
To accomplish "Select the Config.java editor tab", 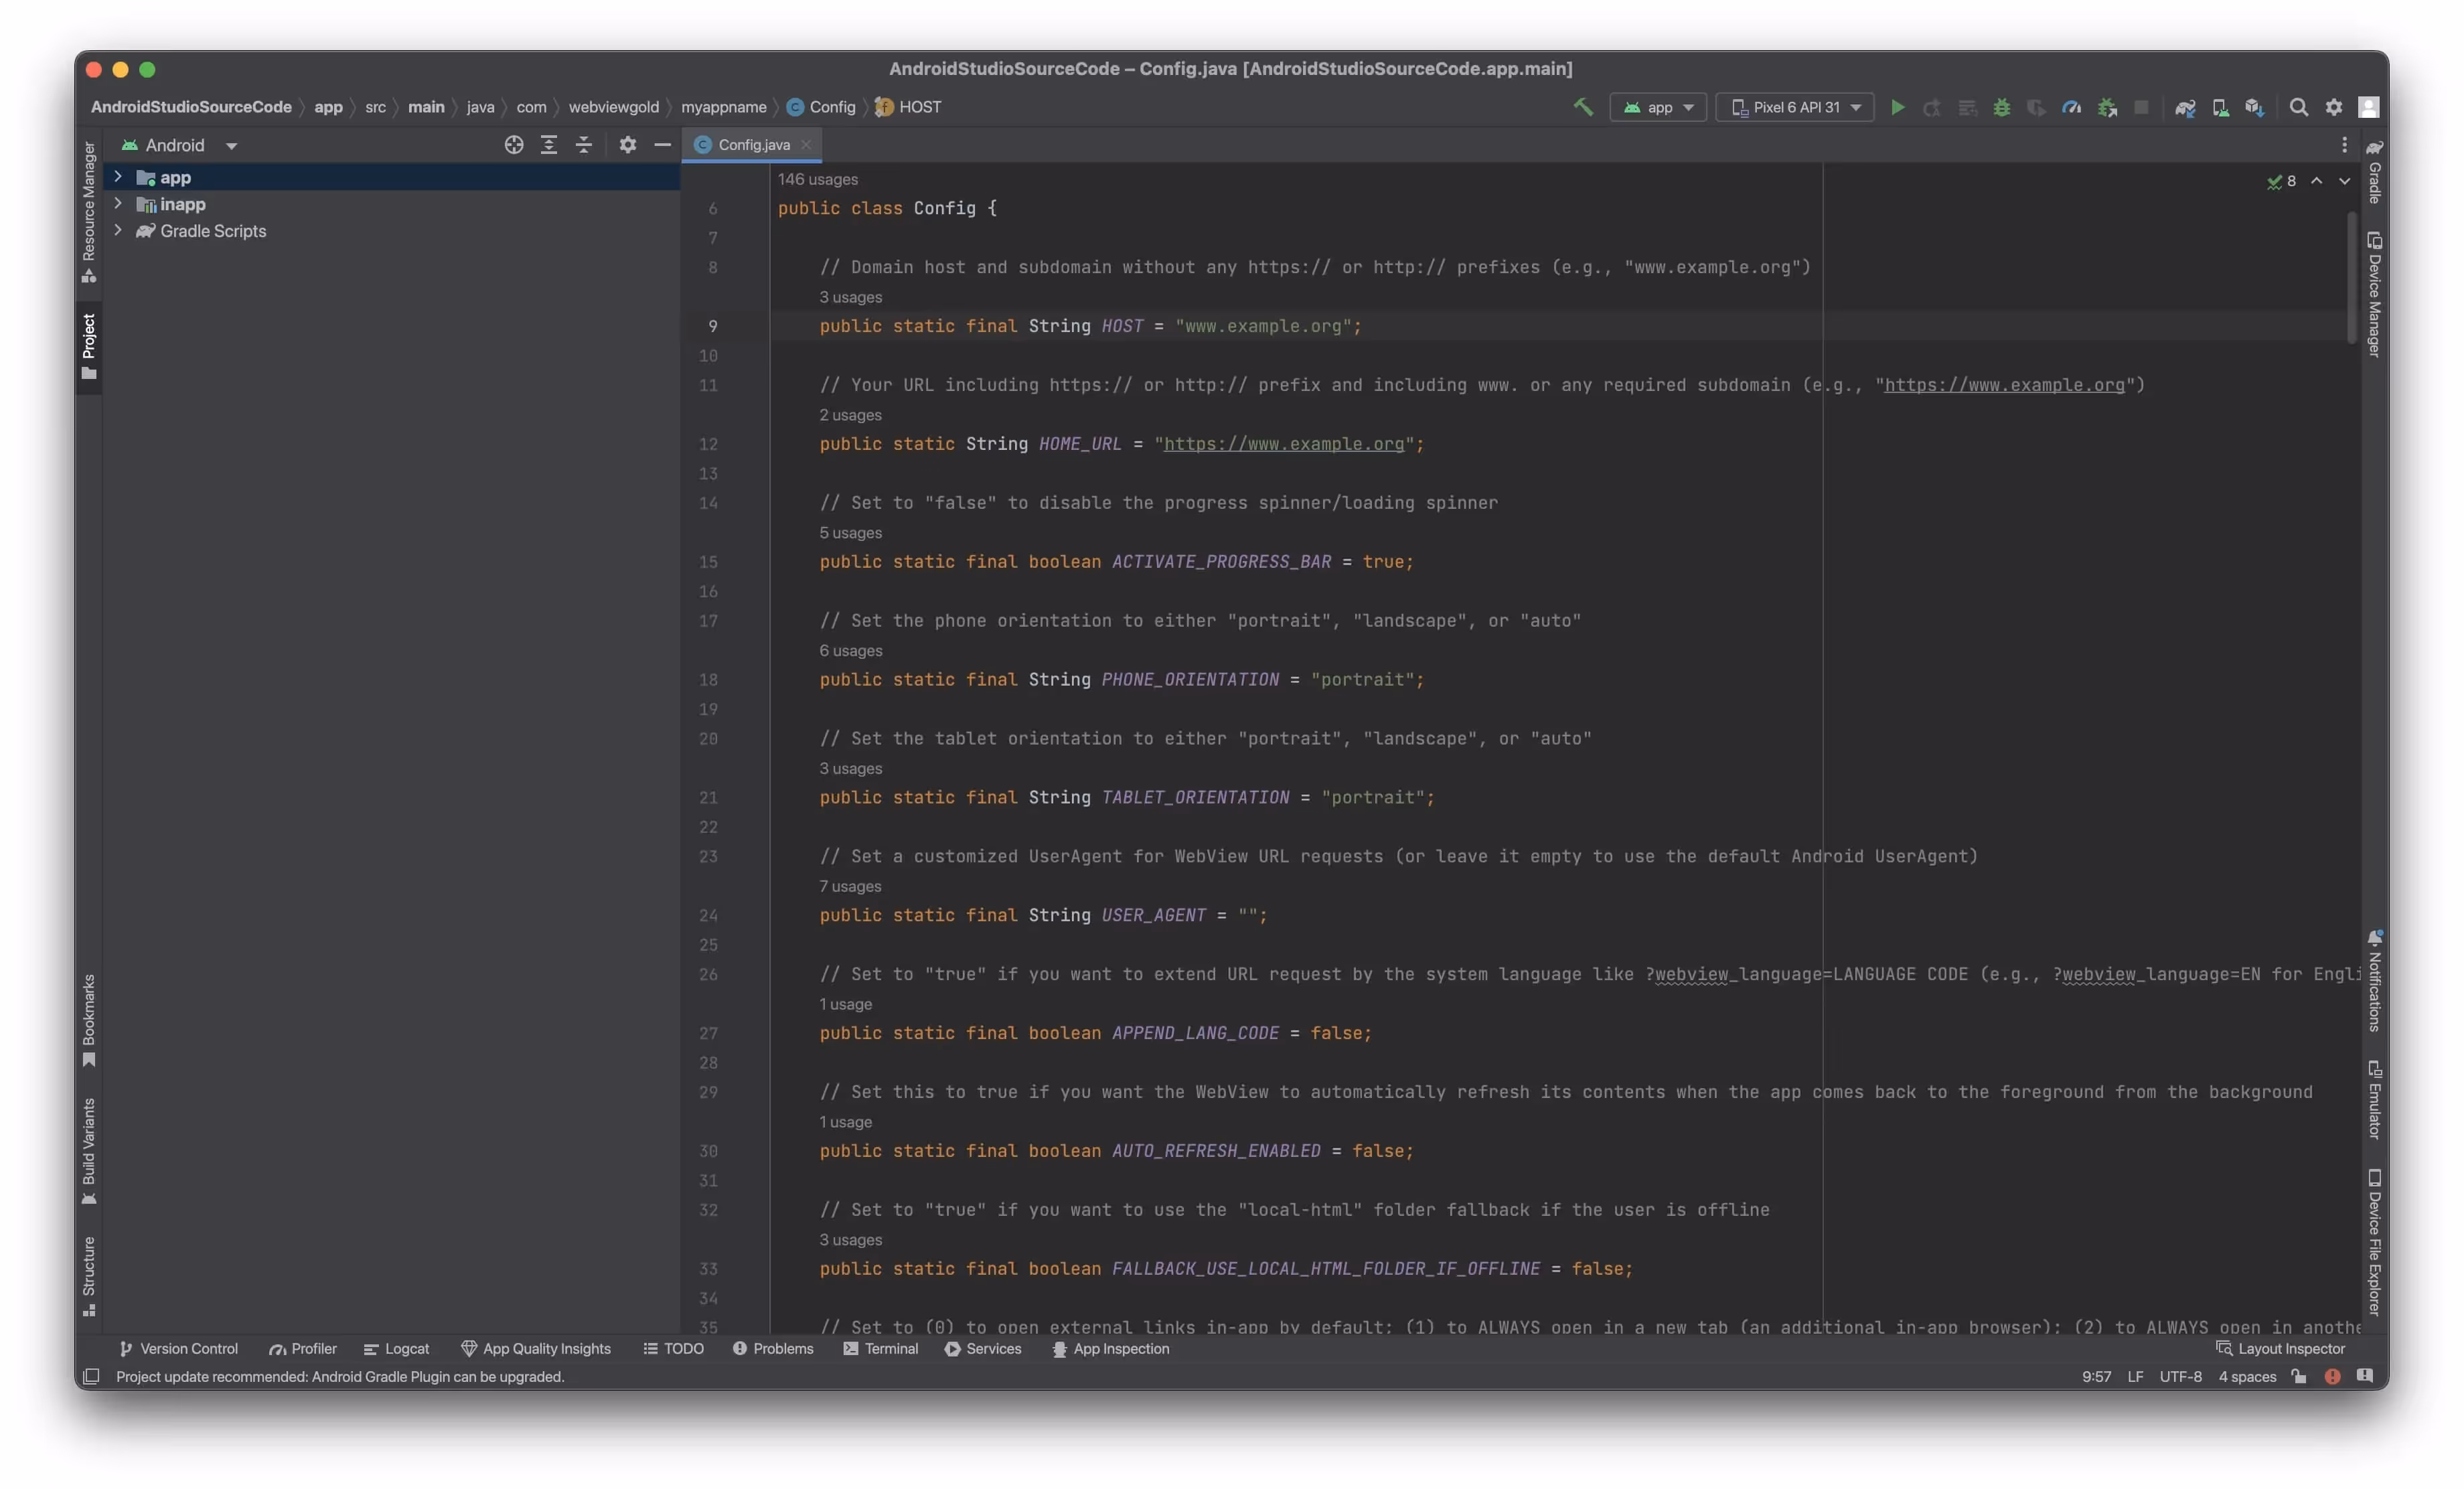I will (753, 145).
